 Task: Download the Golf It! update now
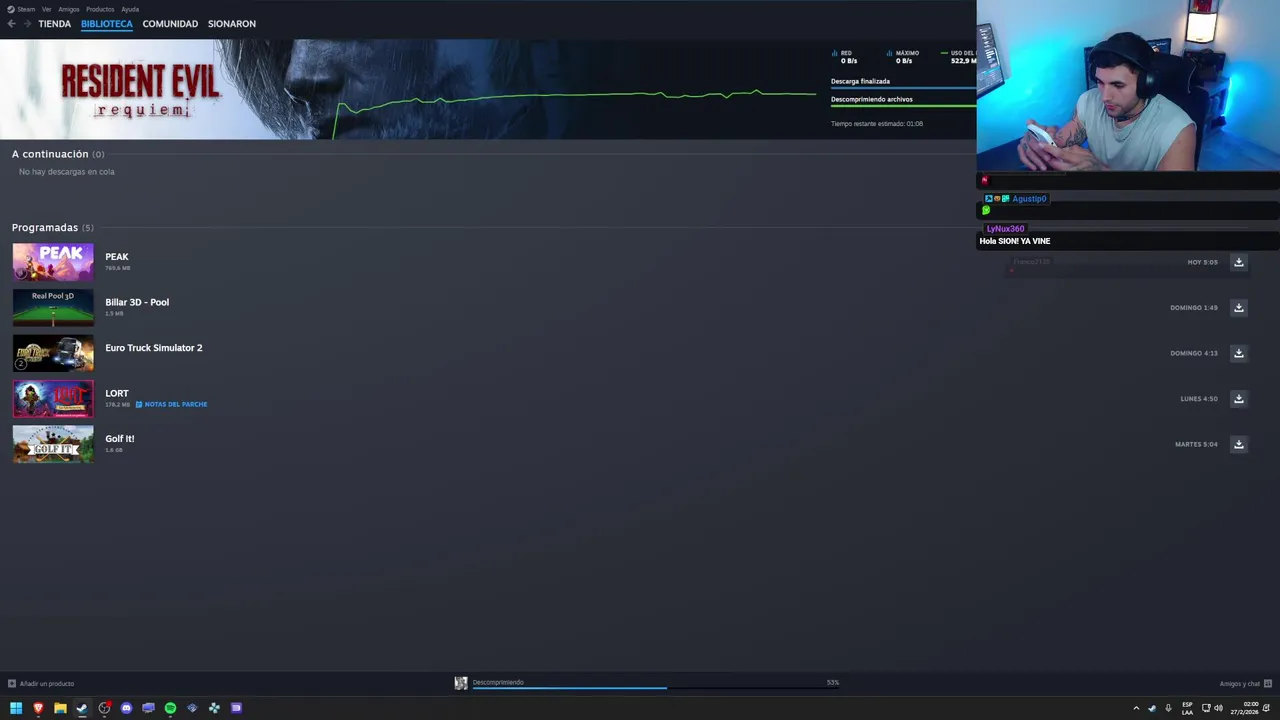(1238, 444)
